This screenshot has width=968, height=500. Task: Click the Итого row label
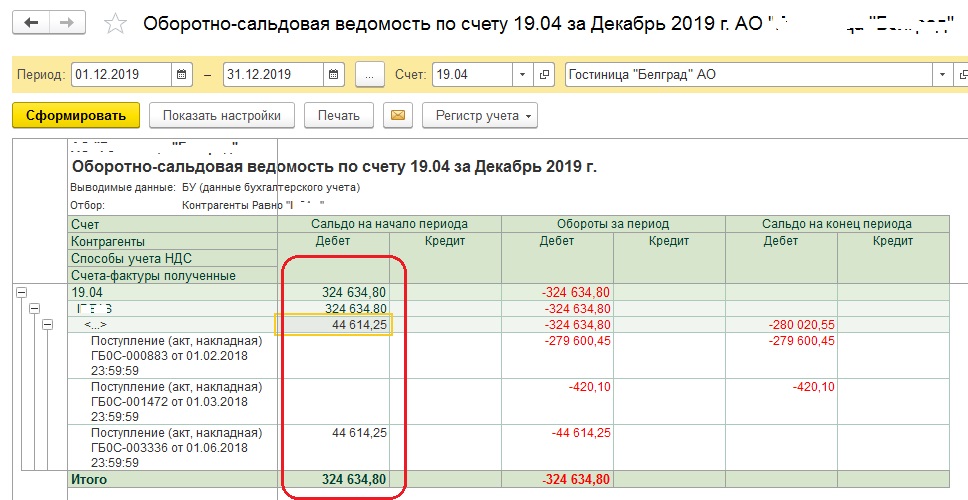tap(89, 479)
